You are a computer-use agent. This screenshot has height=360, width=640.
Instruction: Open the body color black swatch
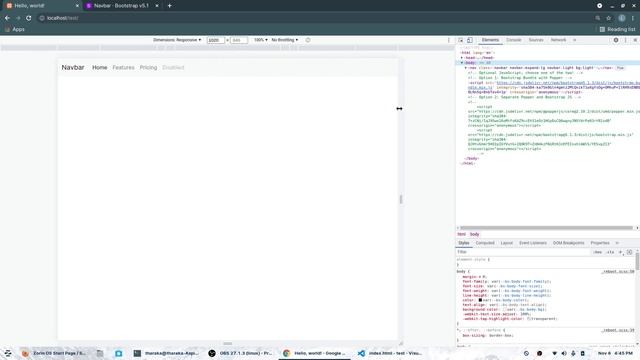[480, 300]
